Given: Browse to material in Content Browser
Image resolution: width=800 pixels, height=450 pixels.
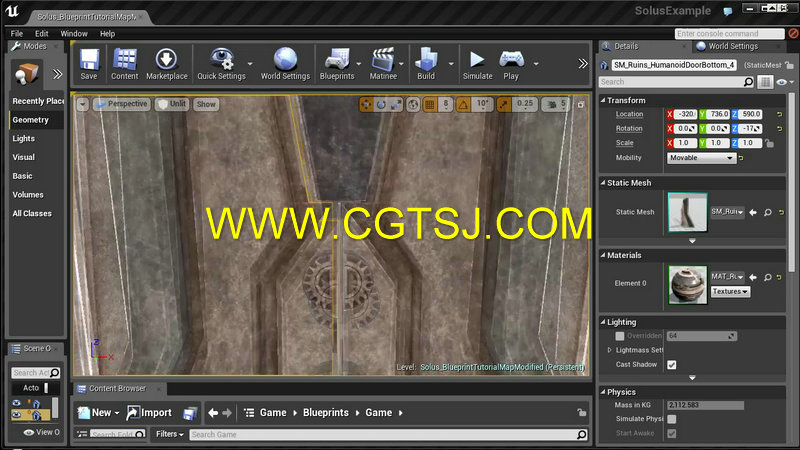Looking at the screenshot, I should coord(768,277).
